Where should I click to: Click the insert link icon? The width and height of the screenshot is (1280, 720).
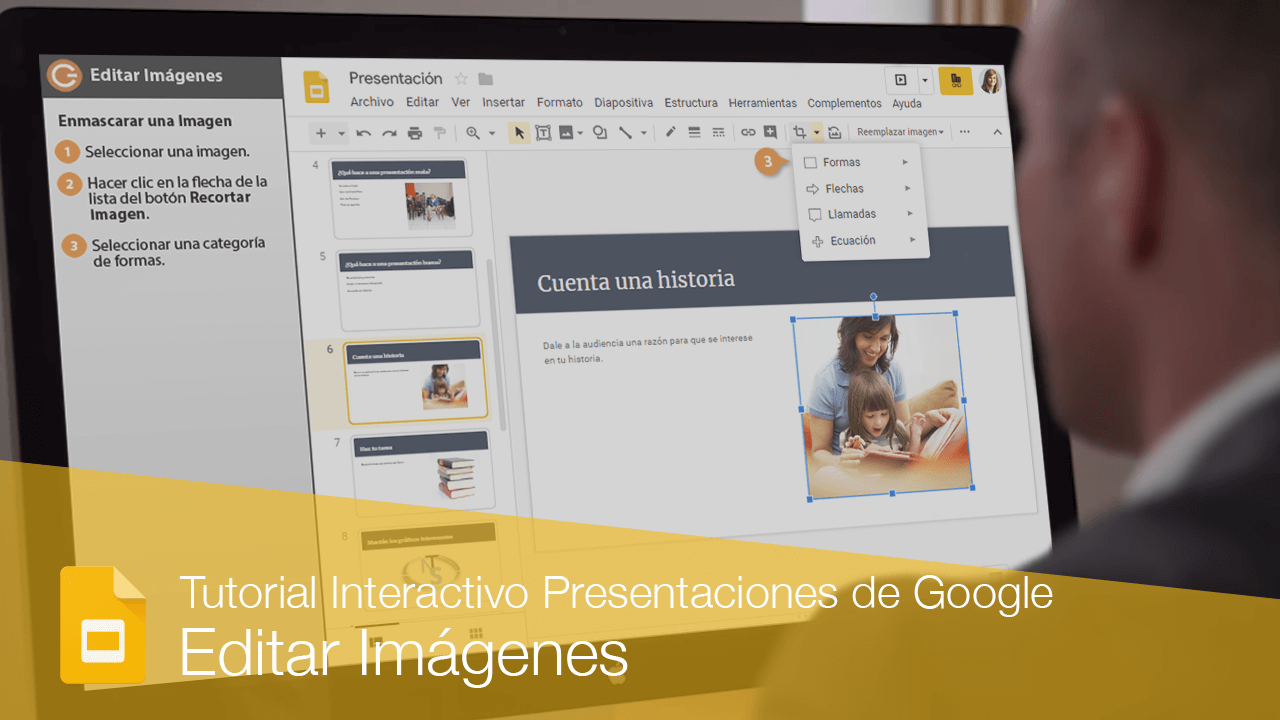click(x=748, y=131)
